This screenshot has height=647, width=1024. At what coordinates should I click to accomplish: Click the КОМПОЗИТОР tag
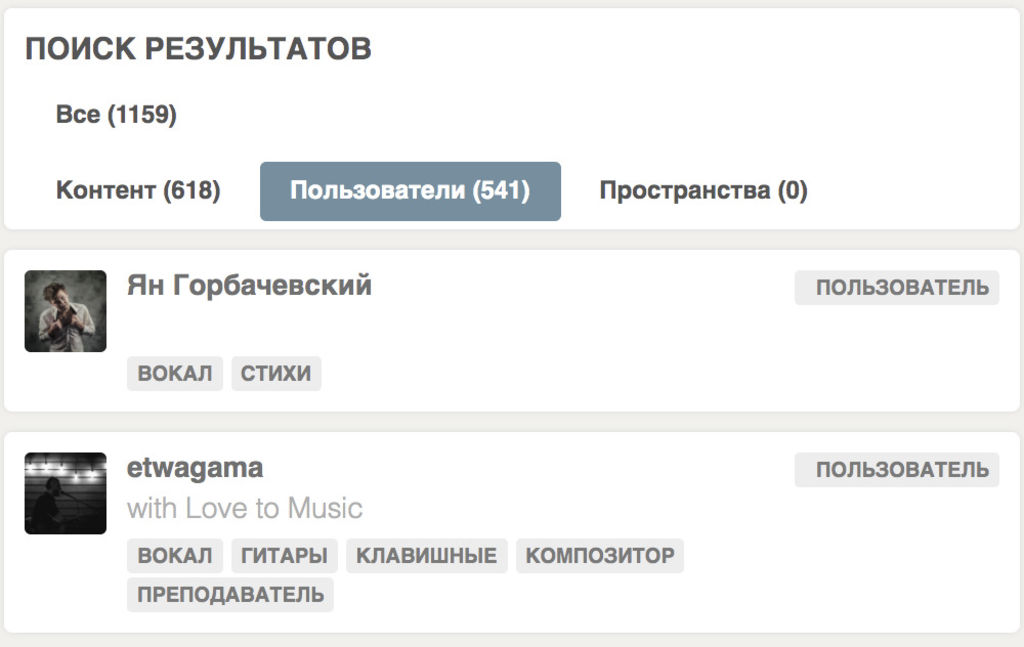point(600,556)
